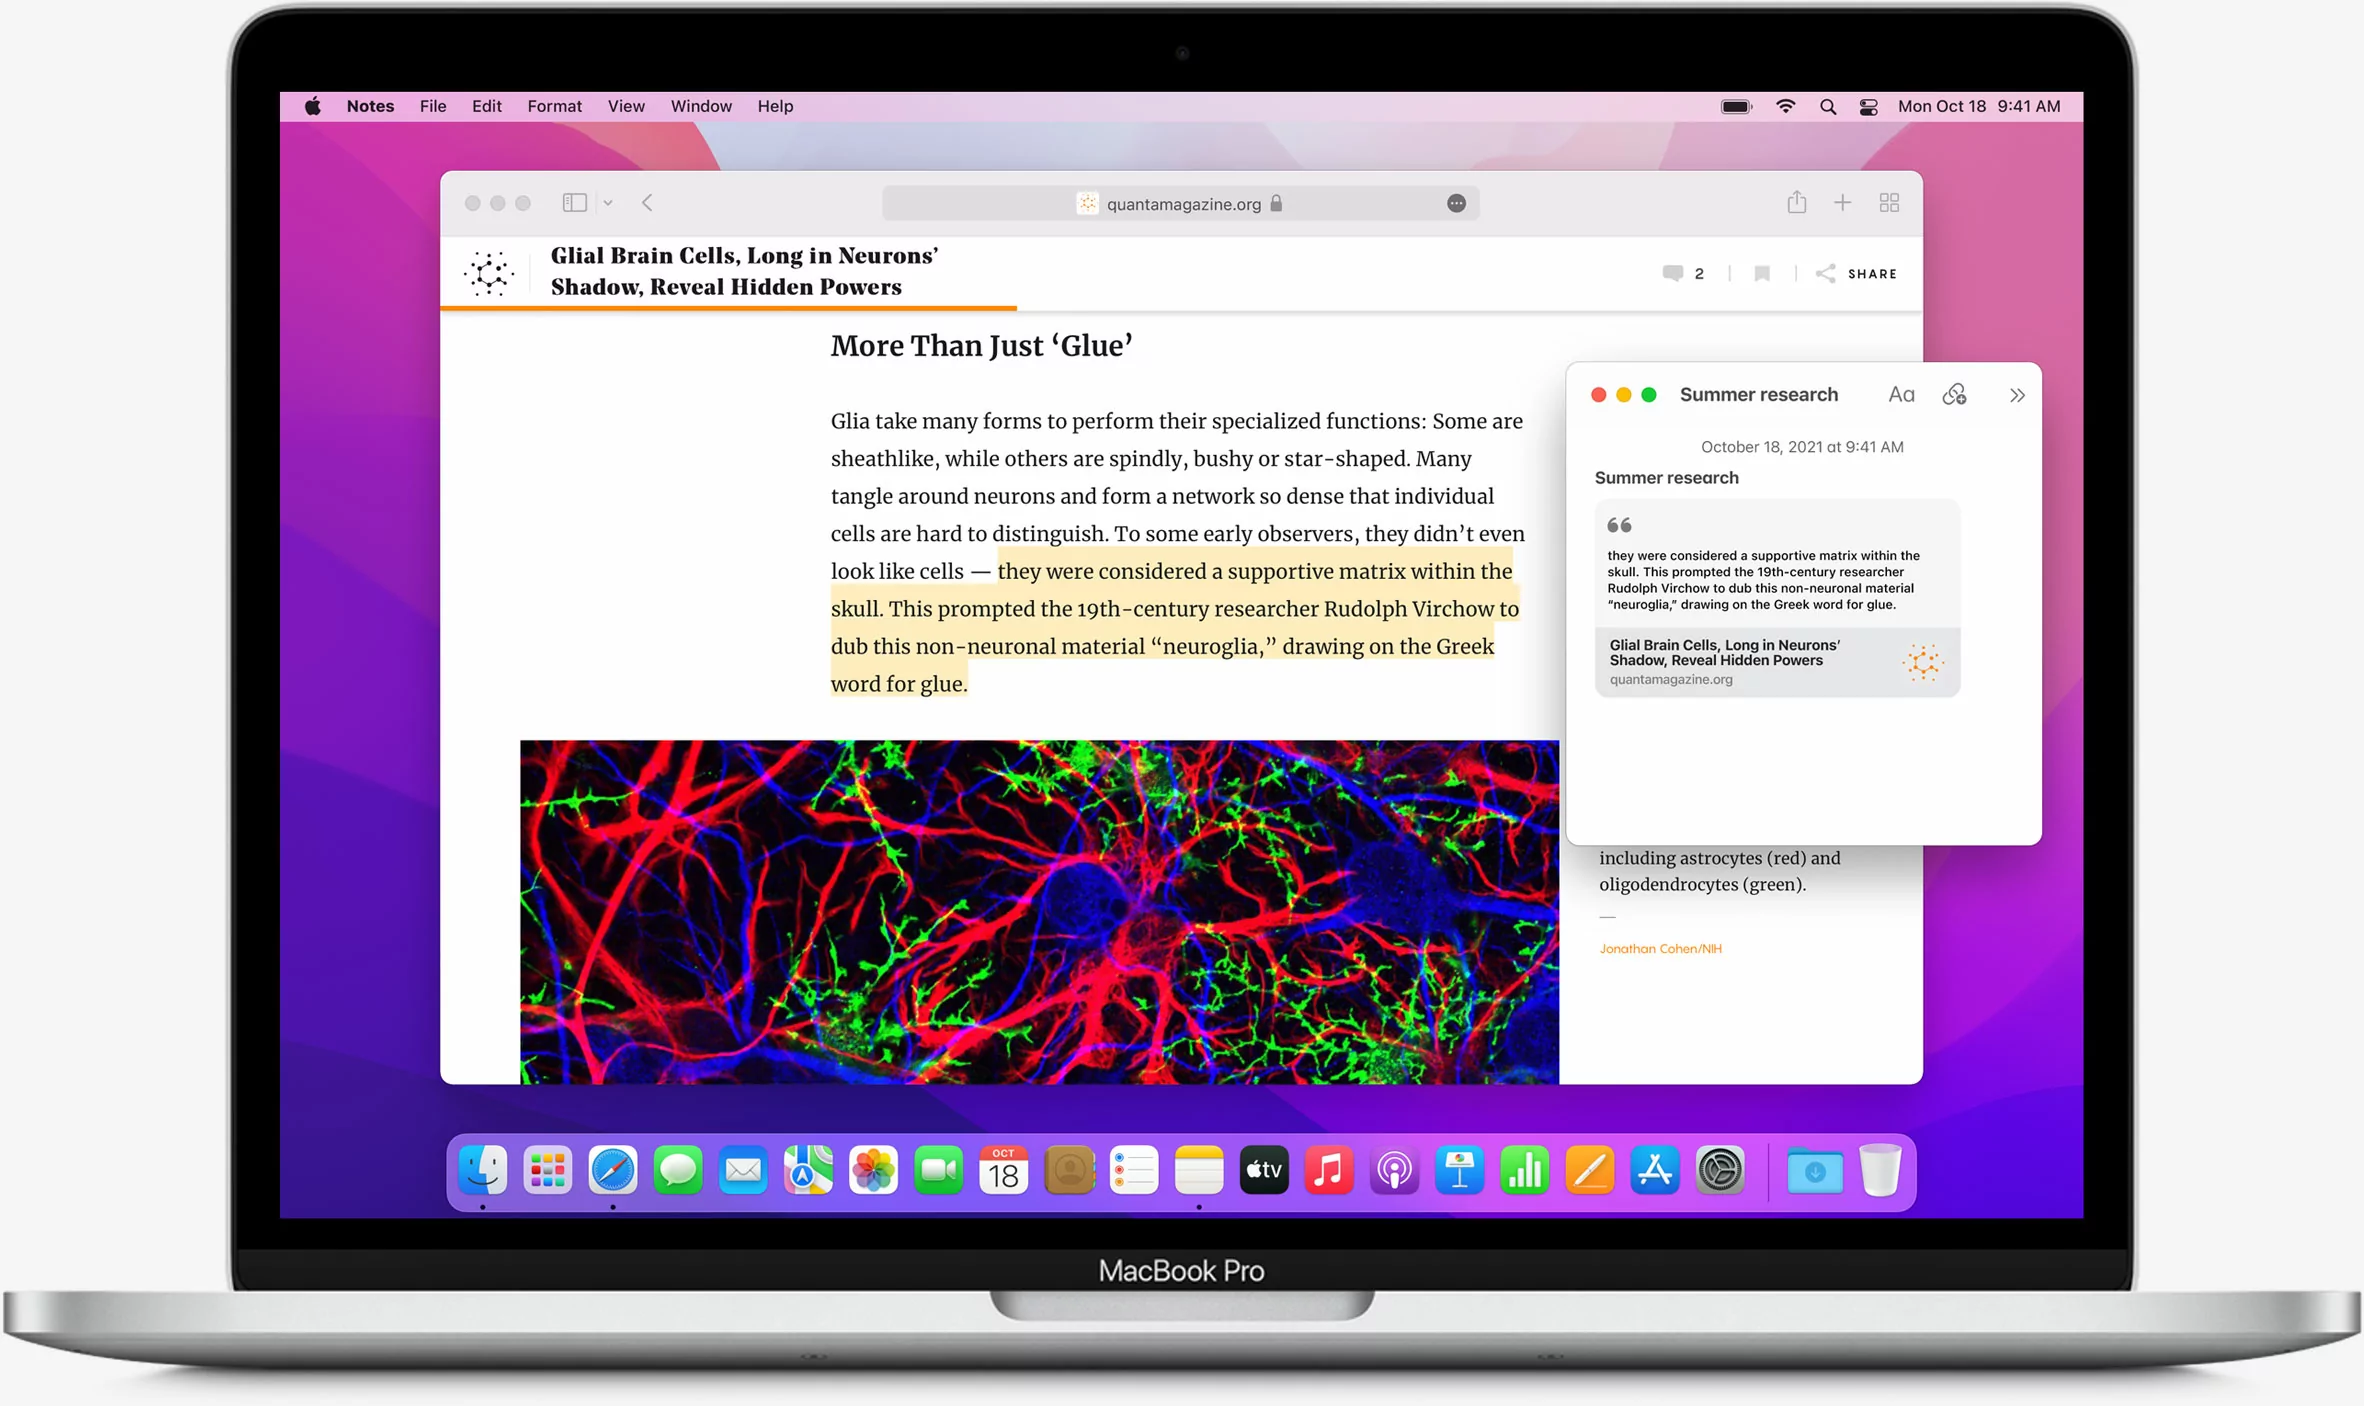Image resolution: width=2364 pixels, height=1406 pixels.
Task: Open the page options button in address bar
Action: [1456, 203]
